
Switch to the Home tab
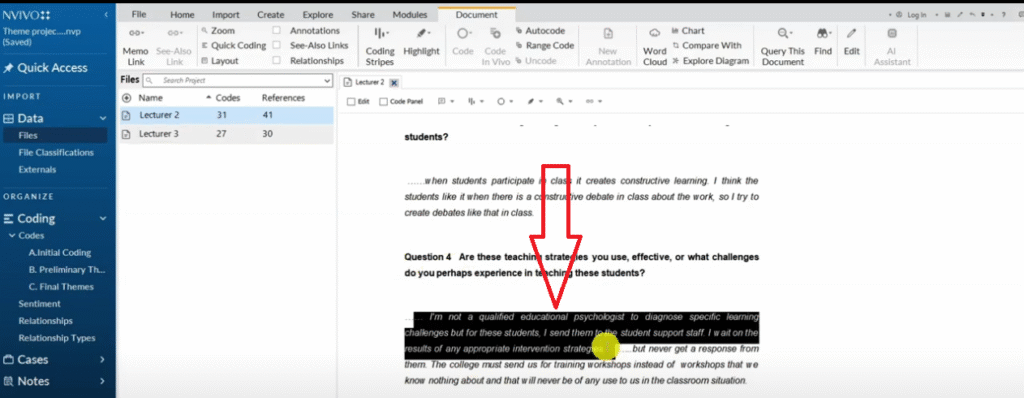182,14
